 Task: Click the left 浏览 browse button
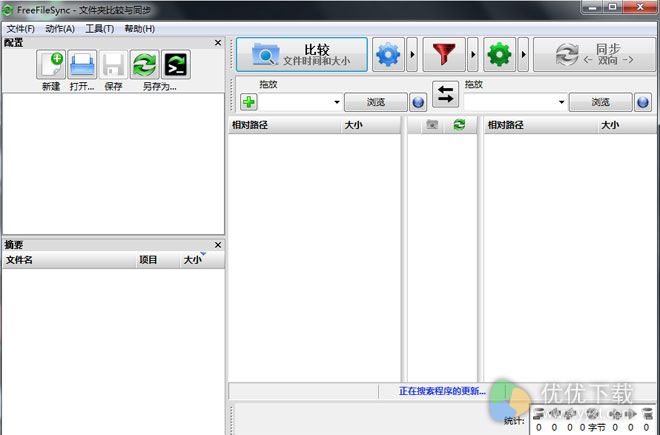tap(376, 102)
